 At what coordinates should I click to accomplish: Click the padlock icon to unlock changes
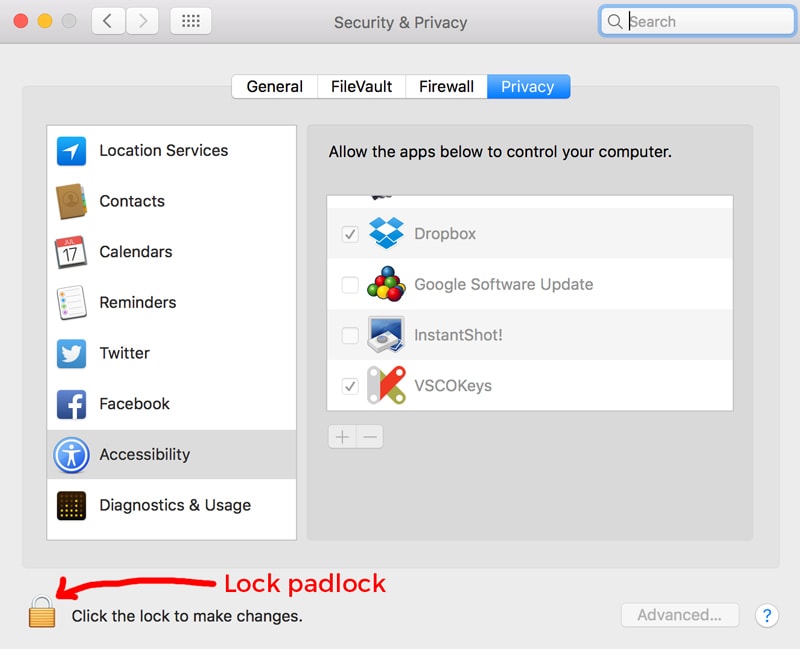tap(42, 612)
